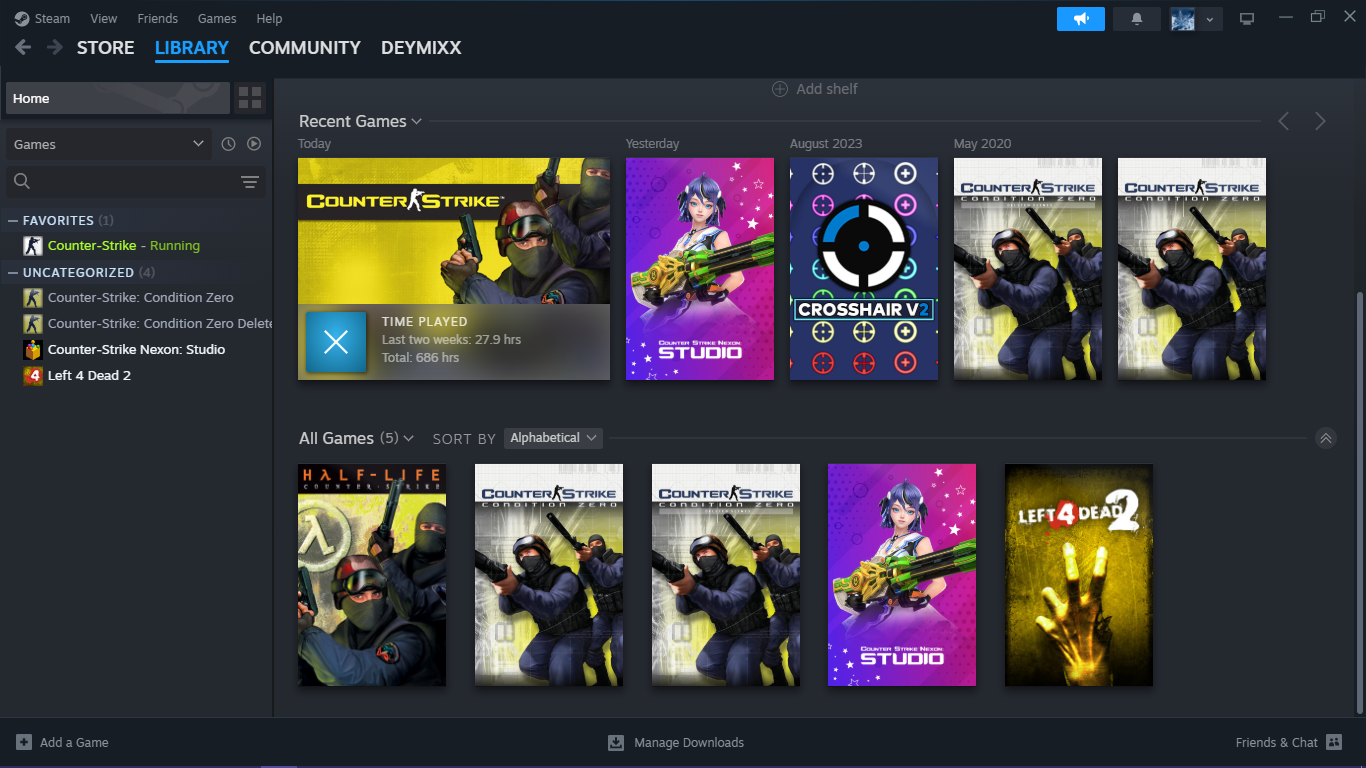Click the ready-to-play filter icon
Viewport: 1366px width, 768px height.
(254, 144)
